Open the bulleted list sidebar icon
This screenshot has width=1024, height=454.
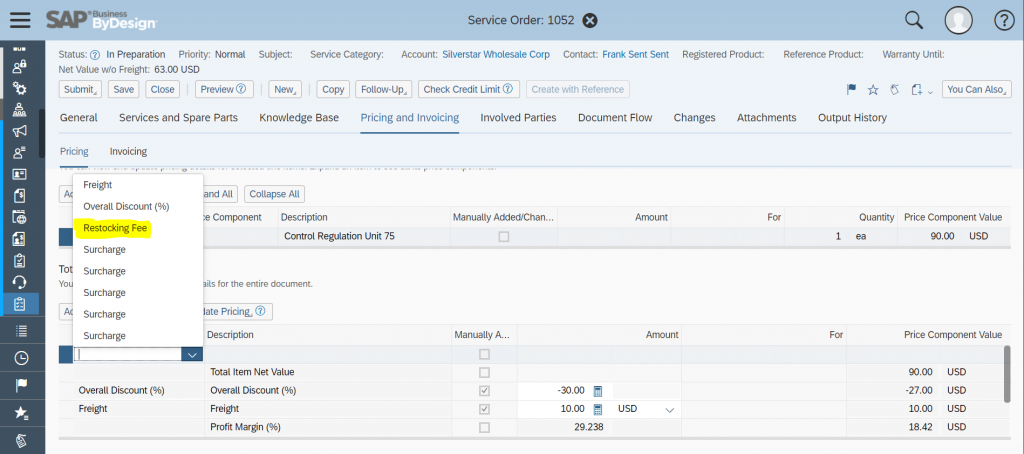click(21, 331)
